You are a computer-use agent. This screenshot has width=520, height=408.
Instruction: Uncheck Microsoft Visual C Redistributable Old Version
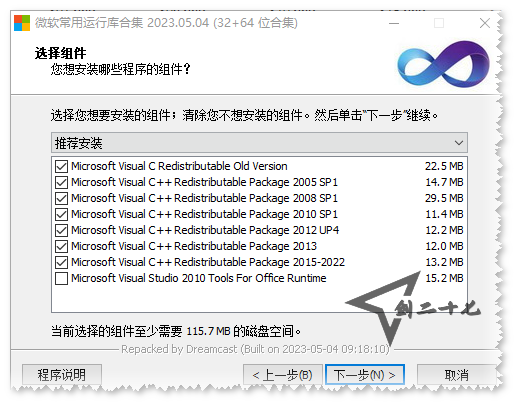coord(61,166)
